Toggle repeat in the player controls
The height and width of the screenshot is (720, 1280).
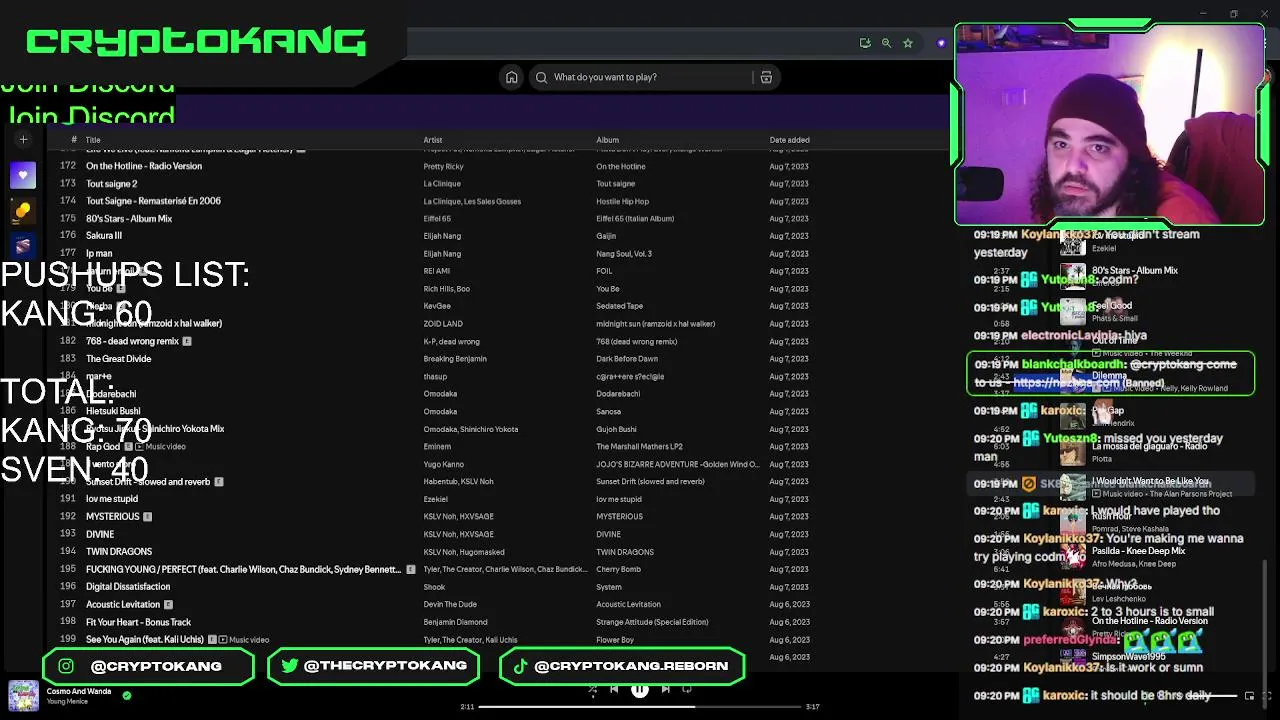[x=687, y=689]
